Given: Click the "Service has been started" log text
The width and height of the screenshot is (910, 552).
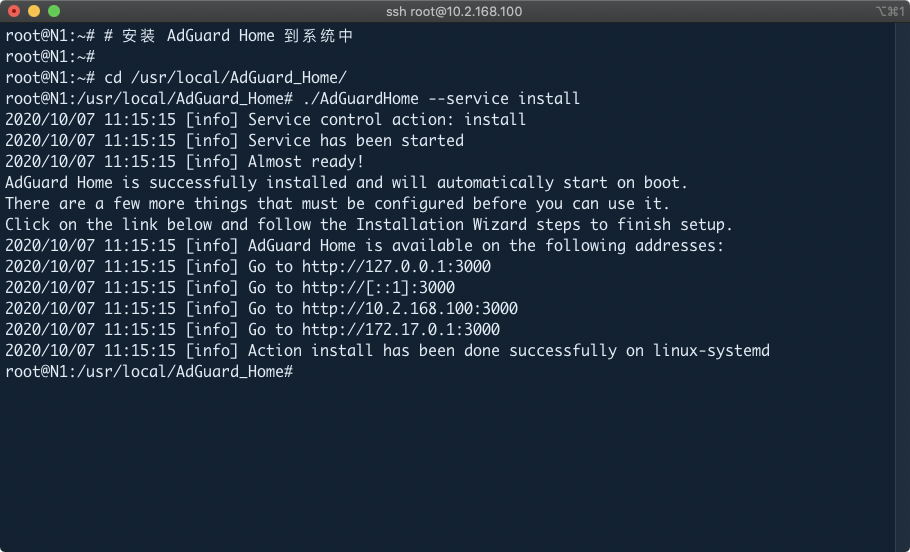Looking at the screenshot, I should tap(356, 141).
